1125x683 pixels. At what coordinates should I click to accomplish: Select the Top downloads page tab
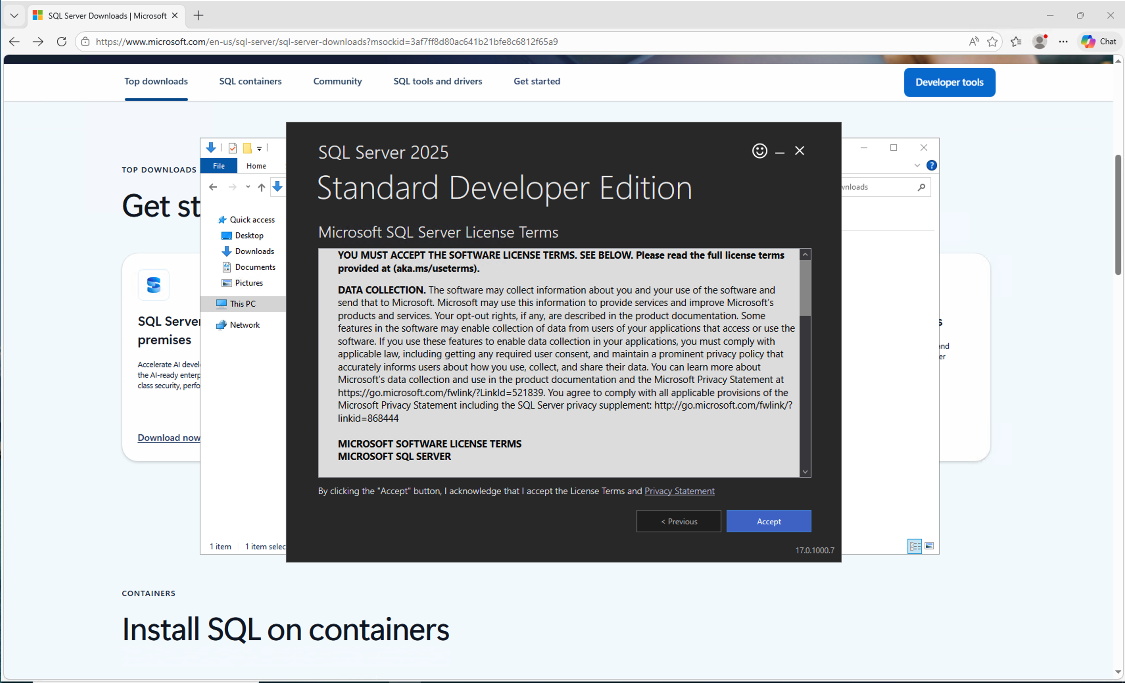(156, 82)
